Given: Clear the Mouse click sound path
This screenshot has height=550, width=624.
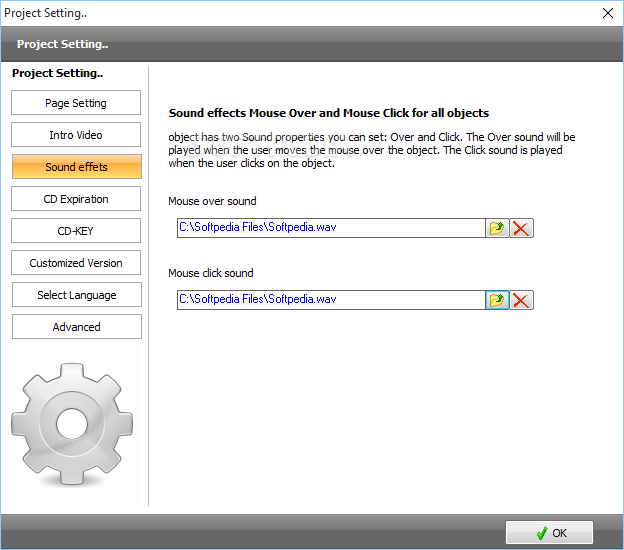Looking at the screenshot, I should click(521, 300).
